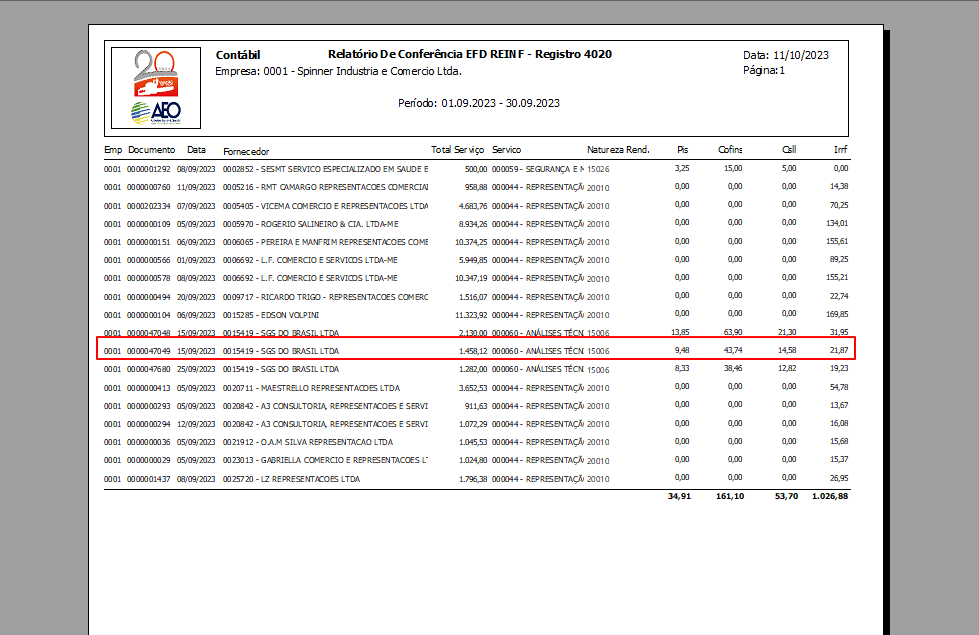Click the 'Data: 11/10/2023' text
This screenshot has width=979, height=635.
click(x=785, y=55)
